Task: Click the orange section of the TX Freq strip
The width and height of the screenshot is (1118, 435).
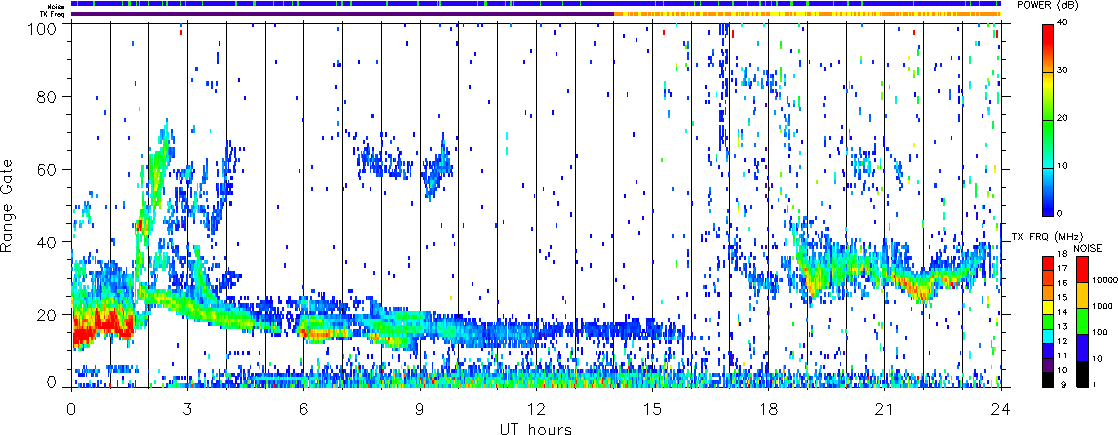Action: (808, 14)
